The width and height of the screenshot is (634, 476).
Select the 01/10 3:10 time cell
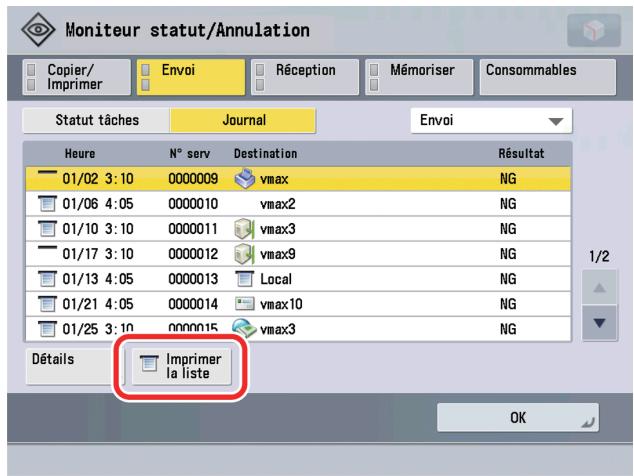[x=98, y=228]
